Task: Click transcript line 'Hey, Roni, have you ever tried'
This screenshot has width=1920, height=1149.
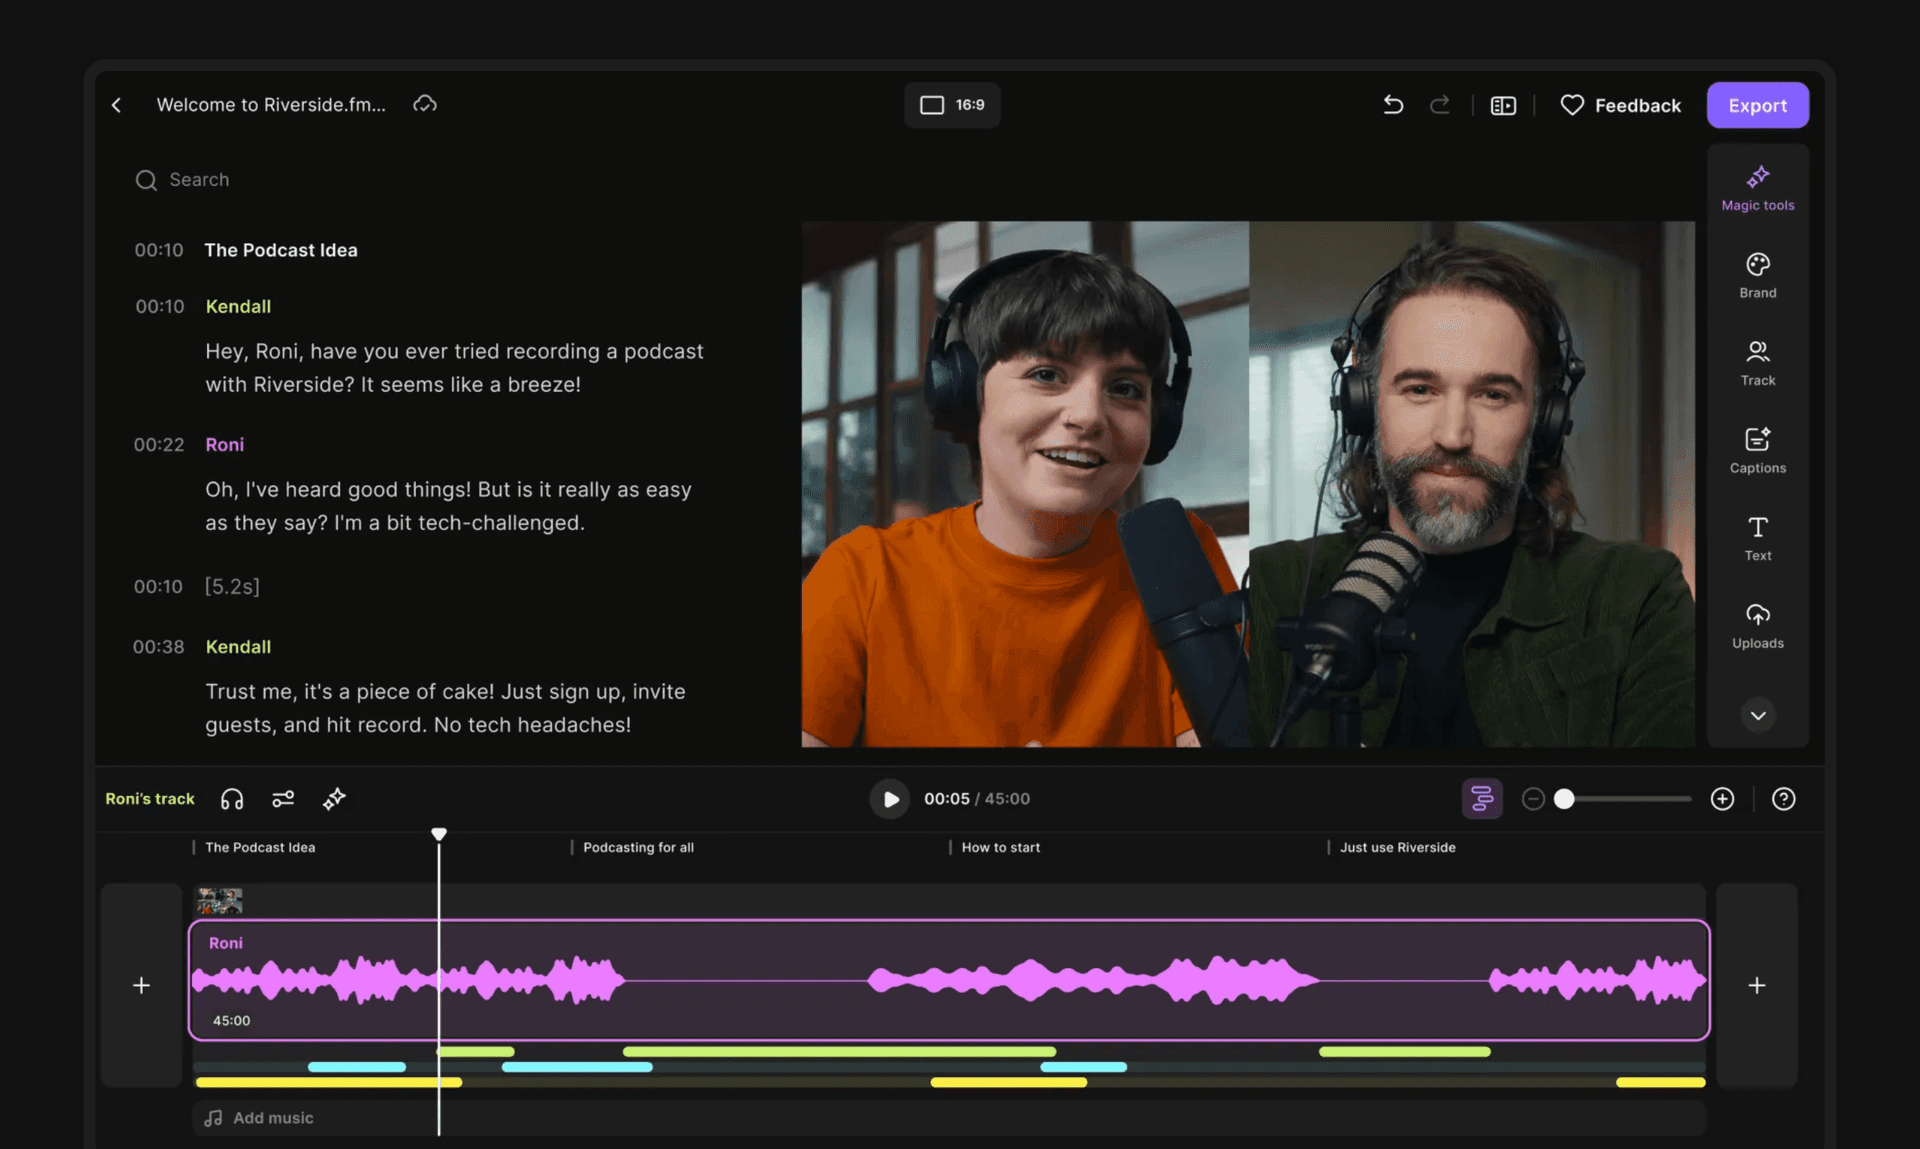Action: click(x=454, y=367)
